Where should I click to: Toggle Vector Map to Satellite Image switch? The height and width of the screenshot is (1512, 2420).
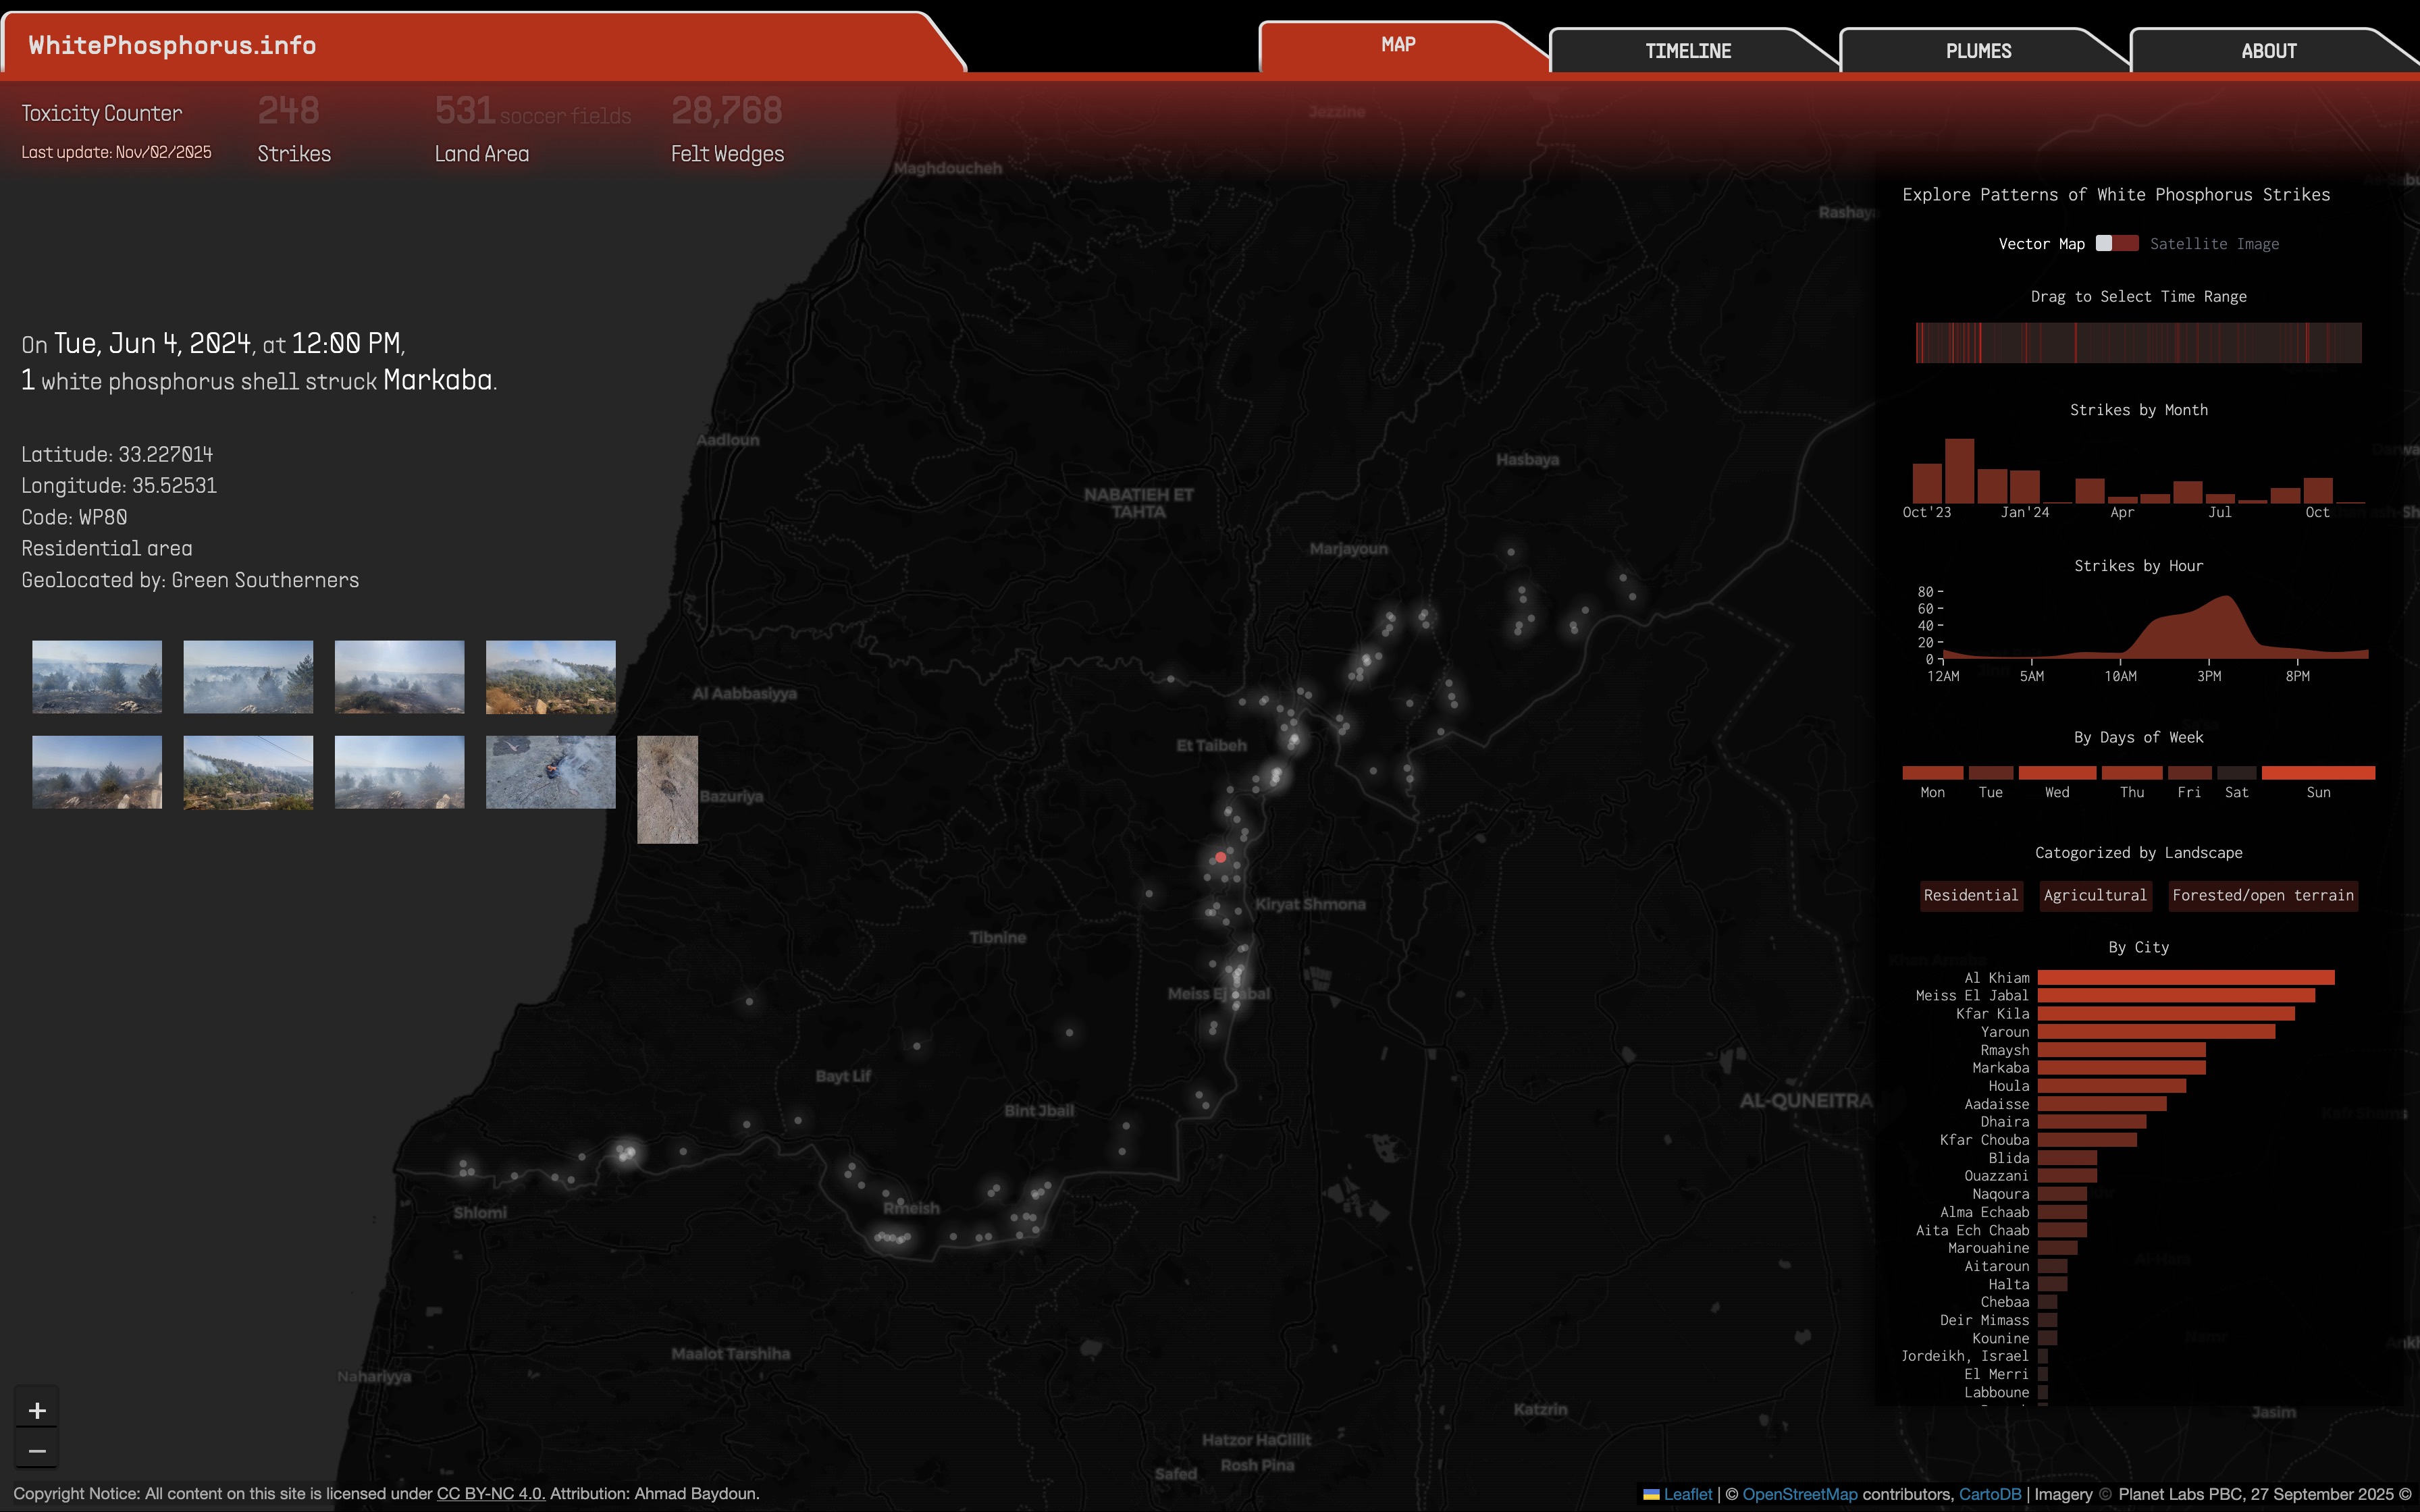pyautogui.click(x=2117, y=244)
